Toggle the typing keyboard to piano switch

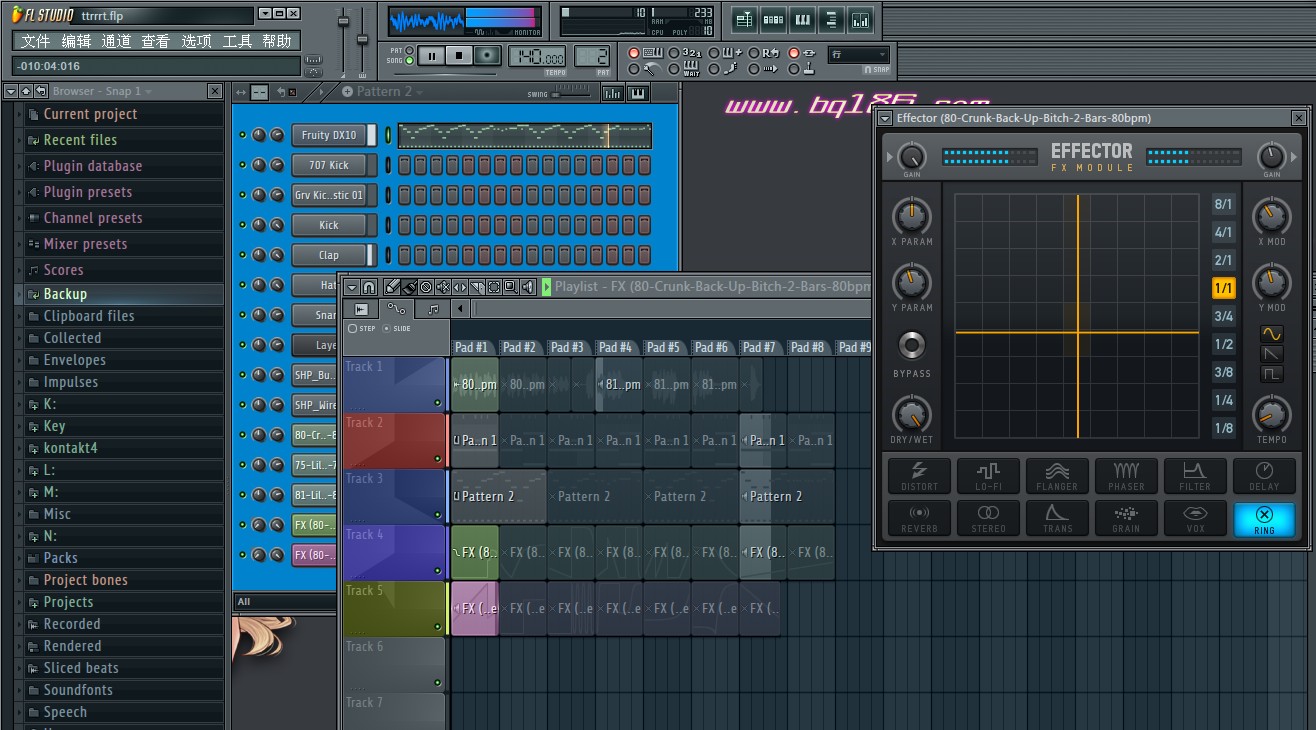(x=634, y=53)
